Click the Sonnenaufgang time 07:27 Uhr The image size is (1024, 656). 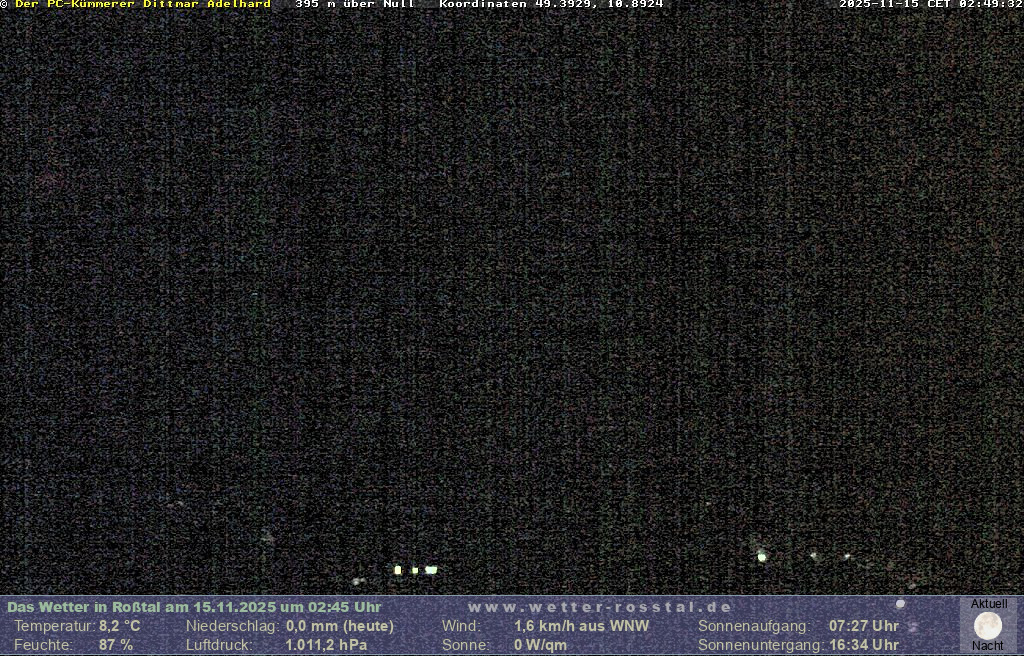coord(863,626)
